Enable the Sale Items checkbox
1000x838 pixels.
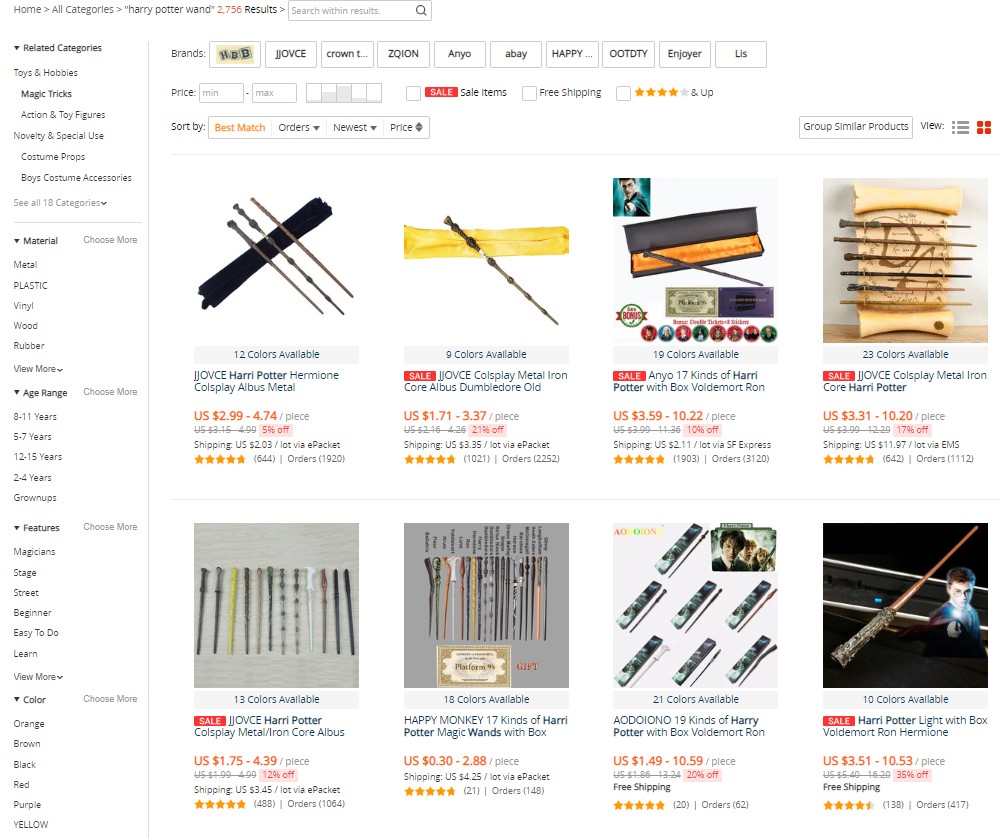[x=413, y=93]
